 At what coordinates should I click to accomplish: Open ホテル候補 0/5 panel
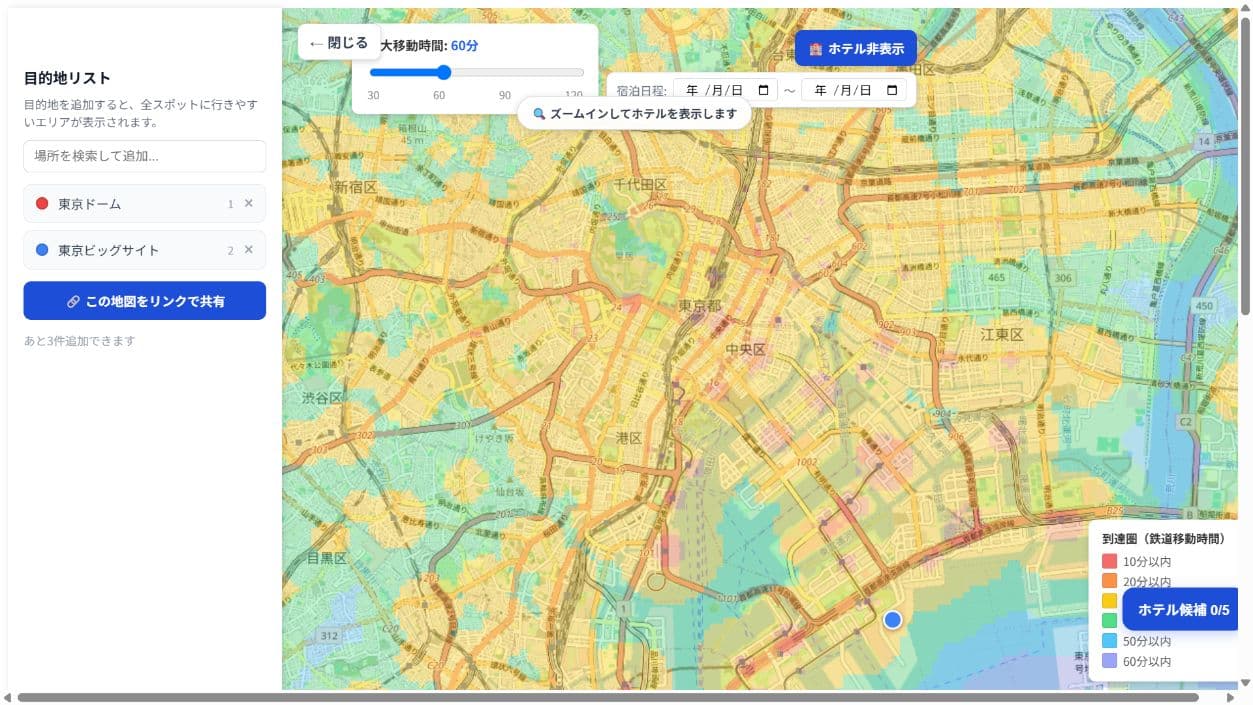[x=1182, y=609]
